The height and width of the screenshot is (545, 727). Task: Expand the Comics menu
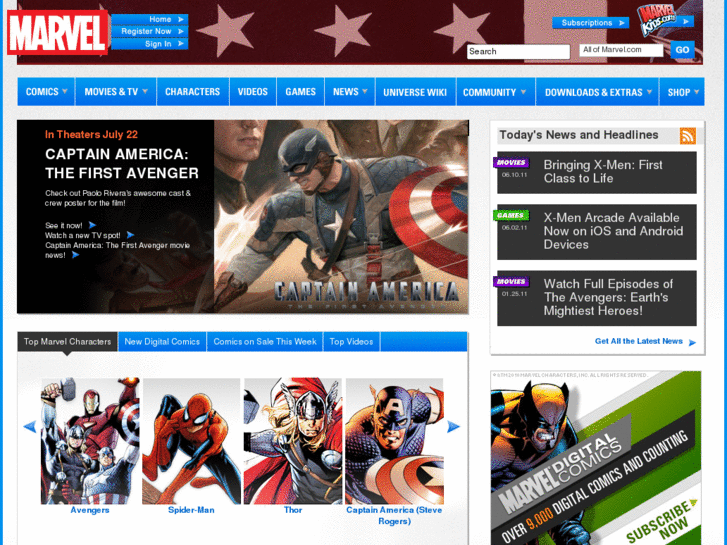46,92
